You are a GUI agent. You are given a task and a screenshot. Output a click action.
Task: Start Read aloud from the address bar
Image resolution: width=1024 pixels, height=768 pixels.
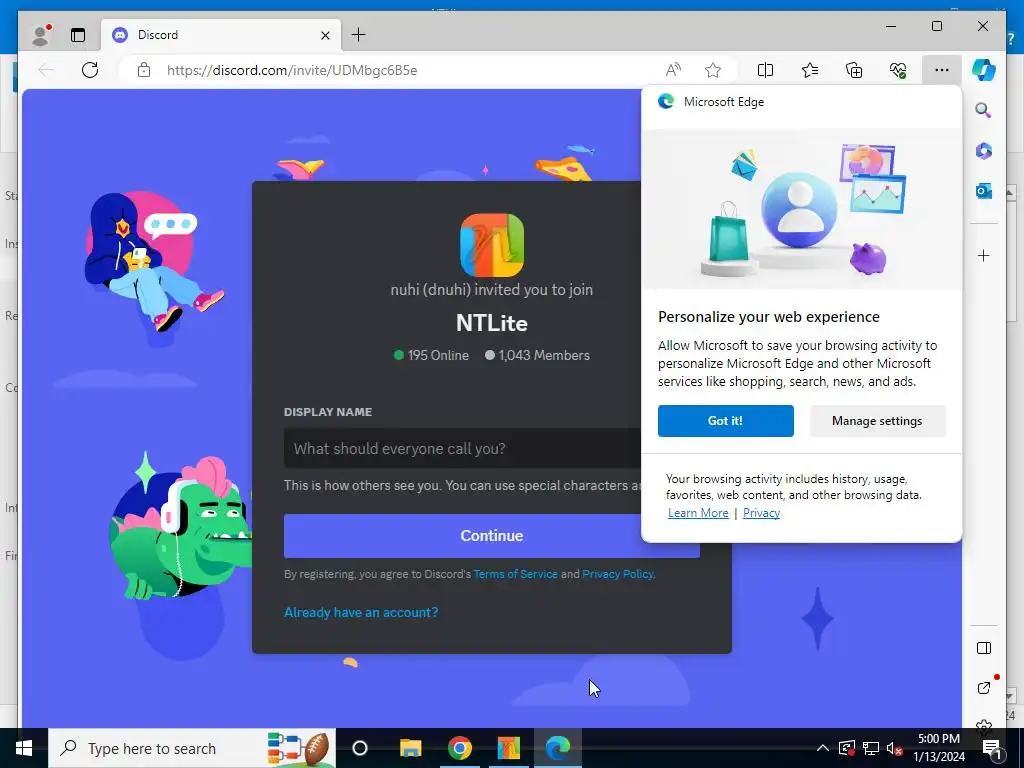pos(673,70)
